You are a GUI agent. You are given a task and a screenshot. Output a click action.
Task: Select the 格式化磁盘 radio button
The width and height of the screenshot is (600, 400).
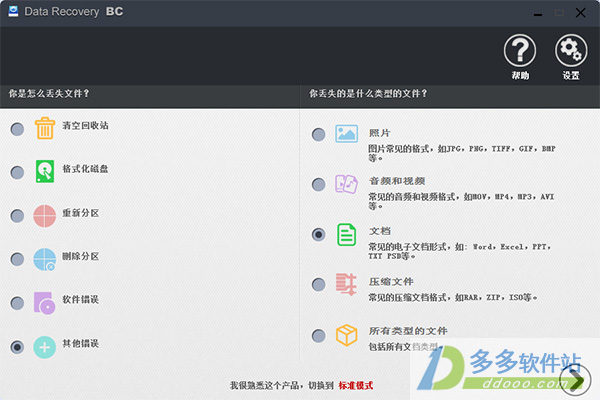17,173
